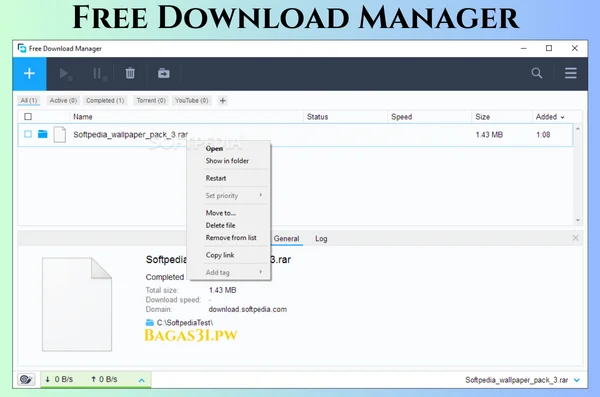
Task: Close the details panel with the X
Action: (x=575, y=238)
